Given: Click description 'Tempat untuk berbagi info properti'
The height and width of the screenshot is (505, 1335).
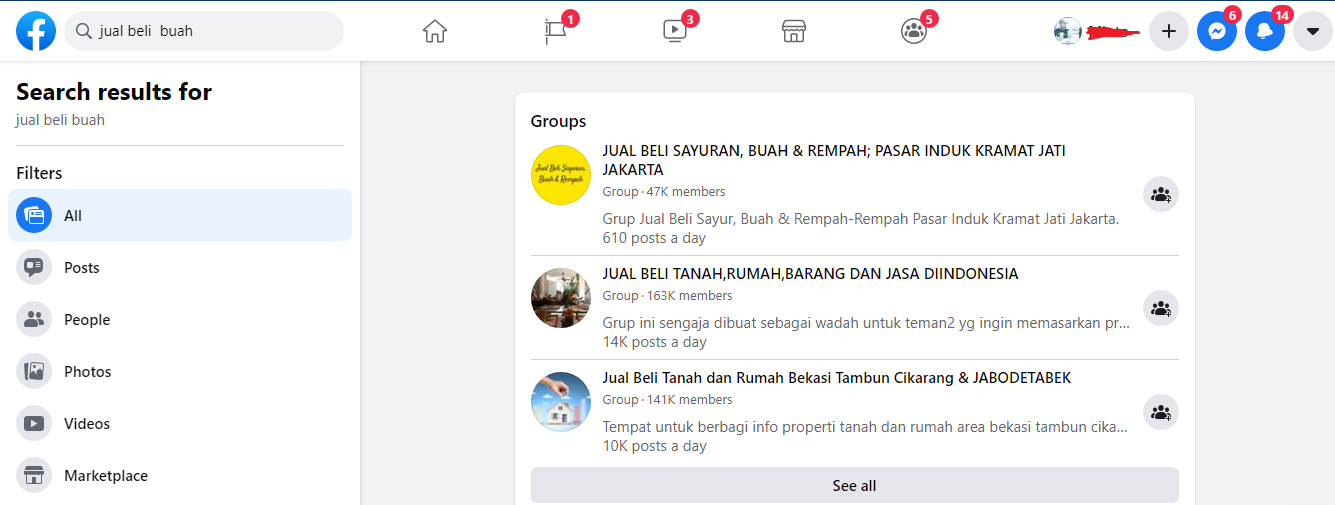Looking at the screenshot, I should tap(866, 427).
